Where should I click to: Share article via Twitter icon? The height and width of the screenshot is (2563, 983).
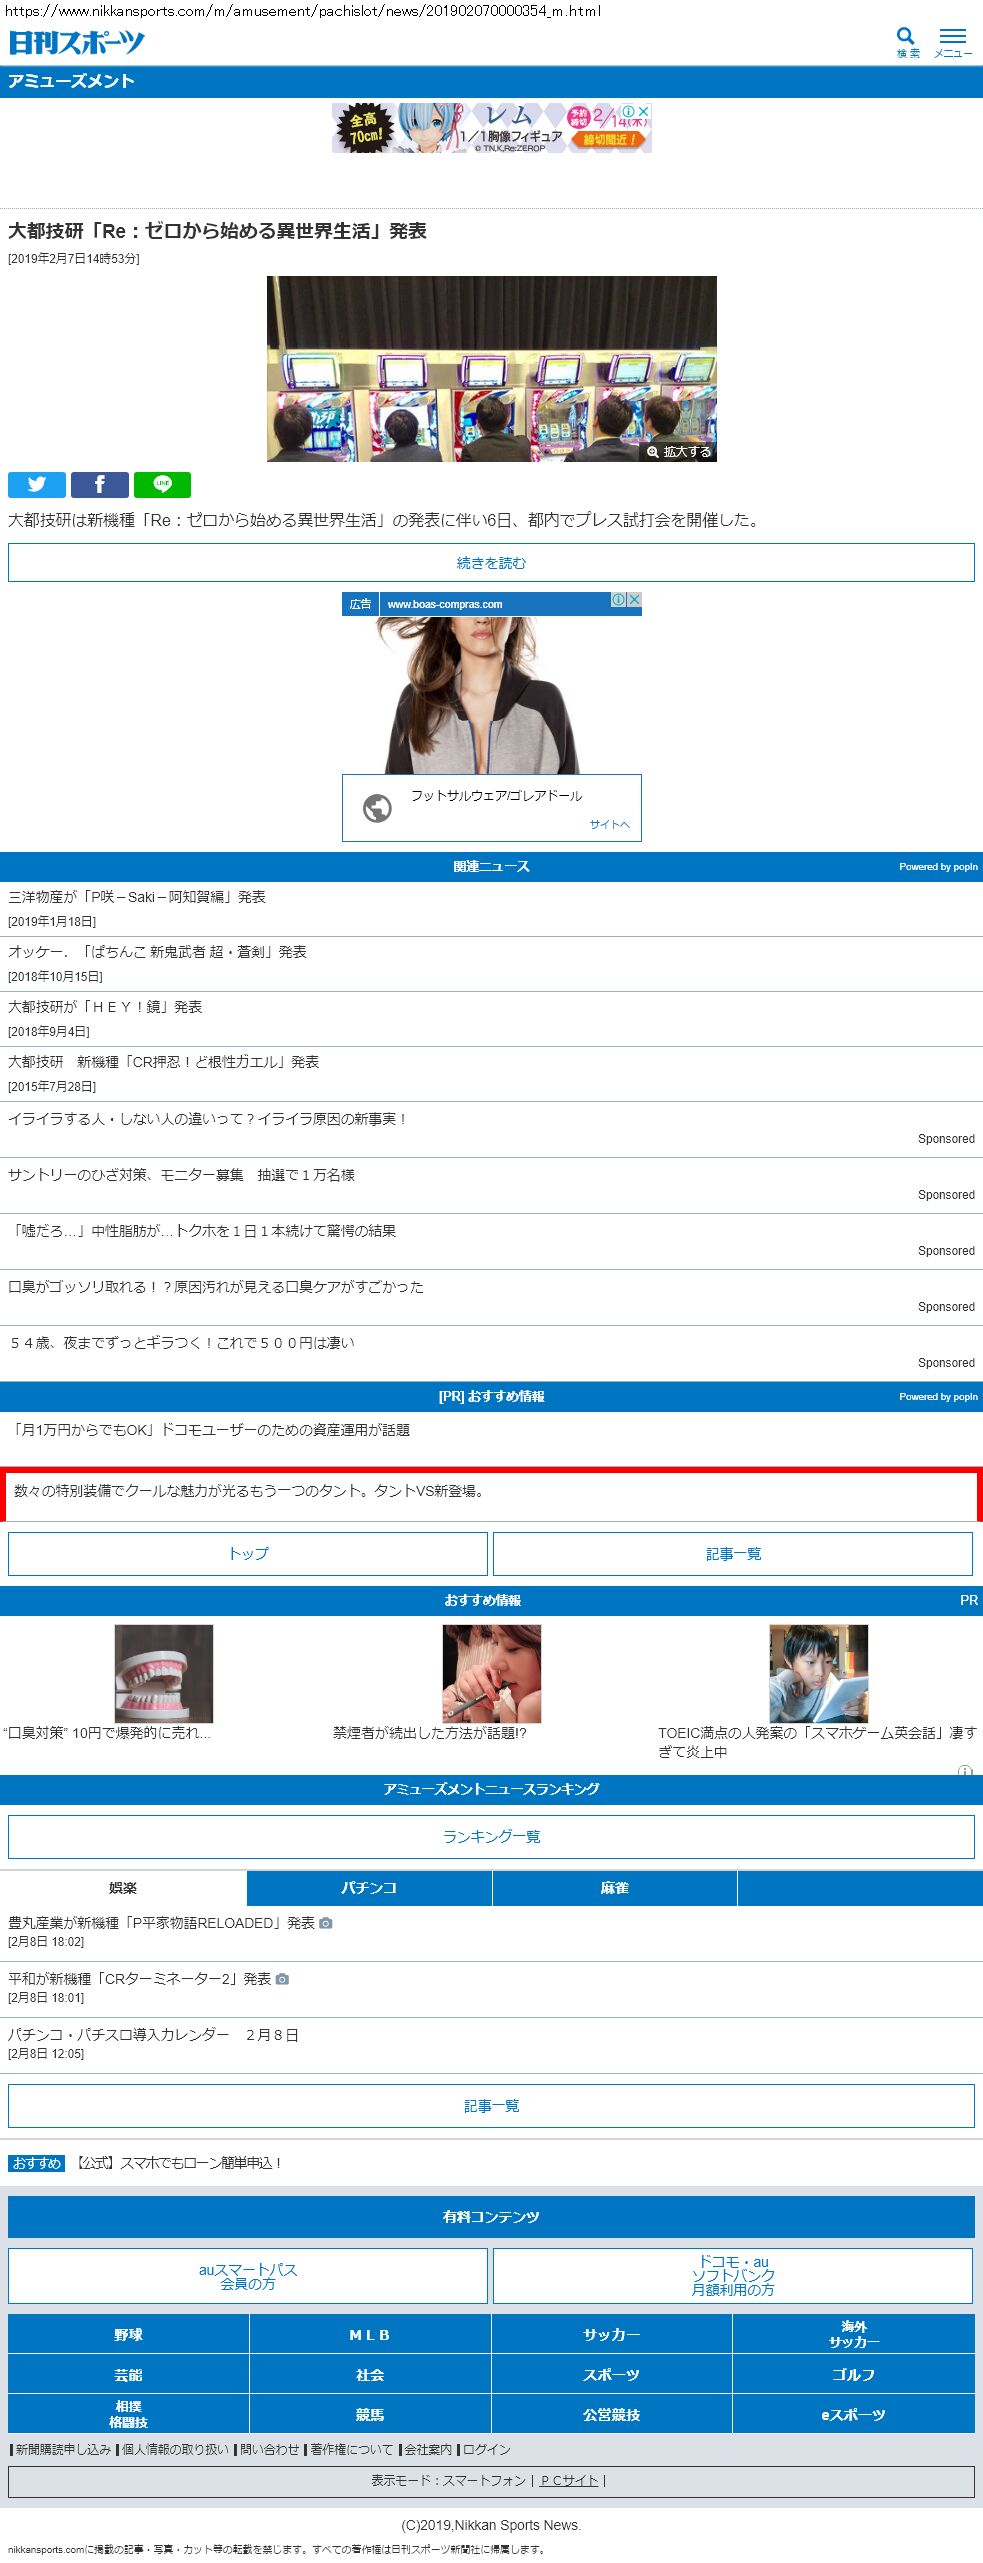tap(37, 485)
